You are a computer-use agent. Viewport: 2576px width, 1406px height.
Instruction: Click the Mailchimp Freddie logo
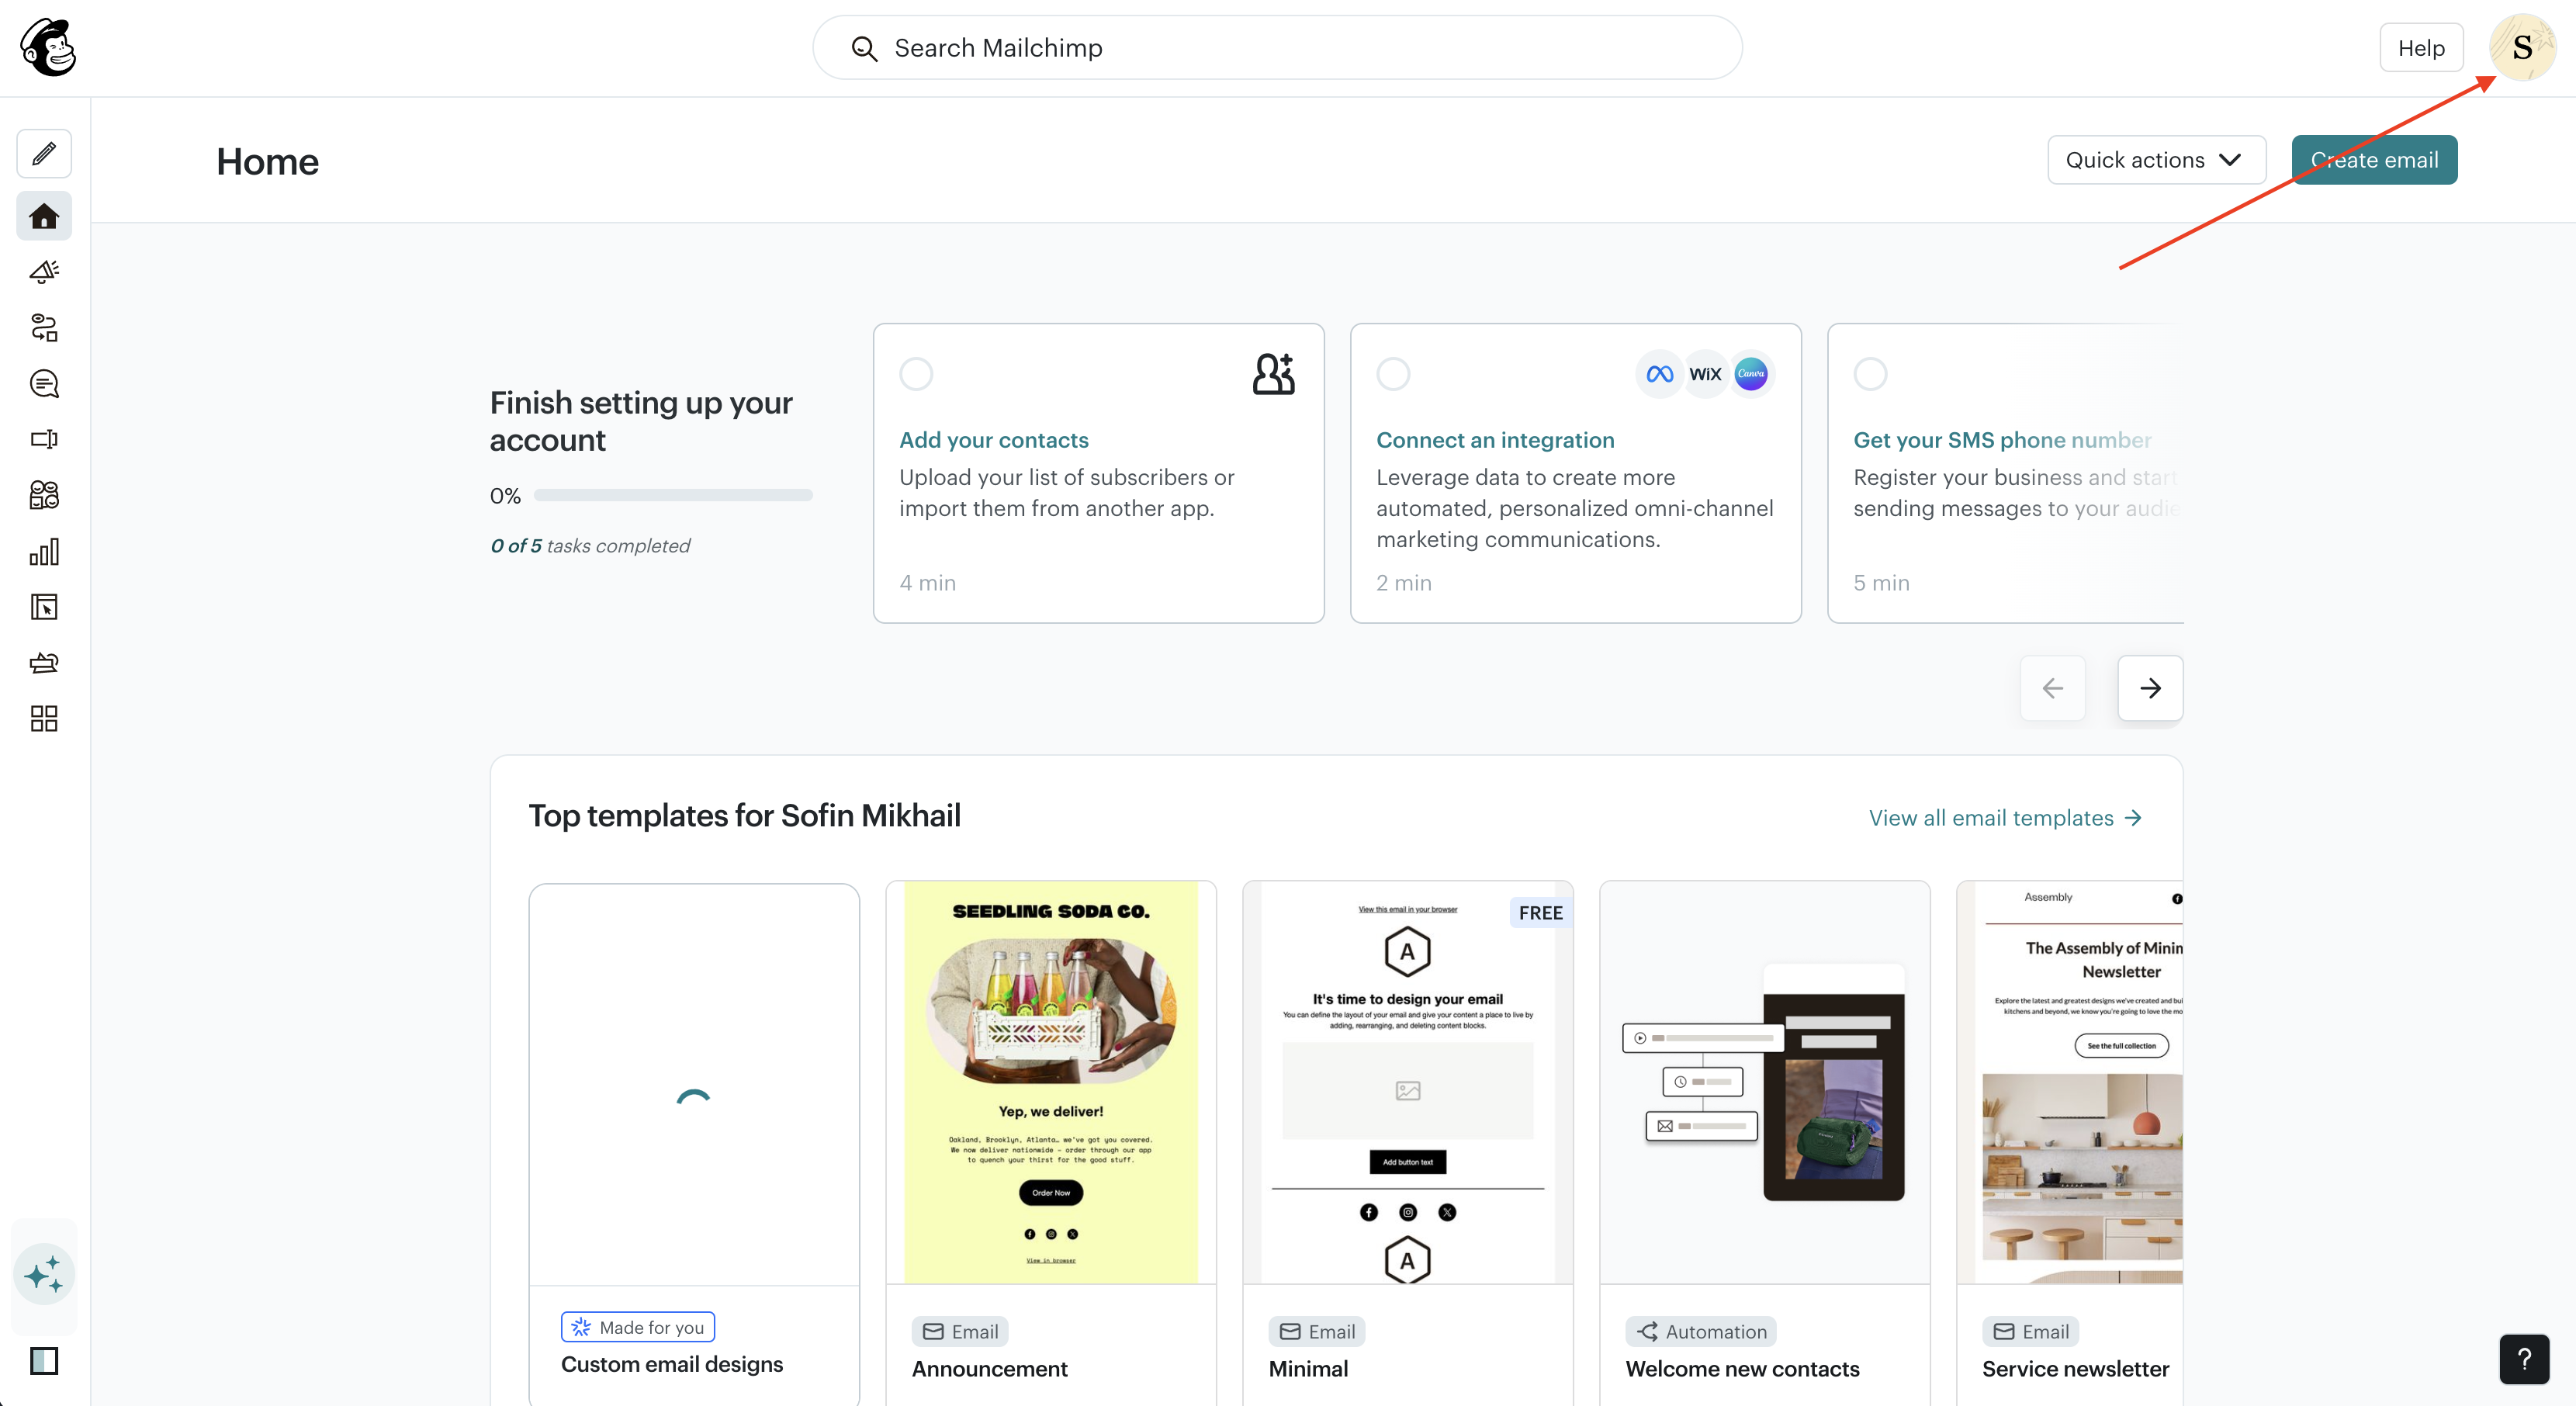[48, 48]
